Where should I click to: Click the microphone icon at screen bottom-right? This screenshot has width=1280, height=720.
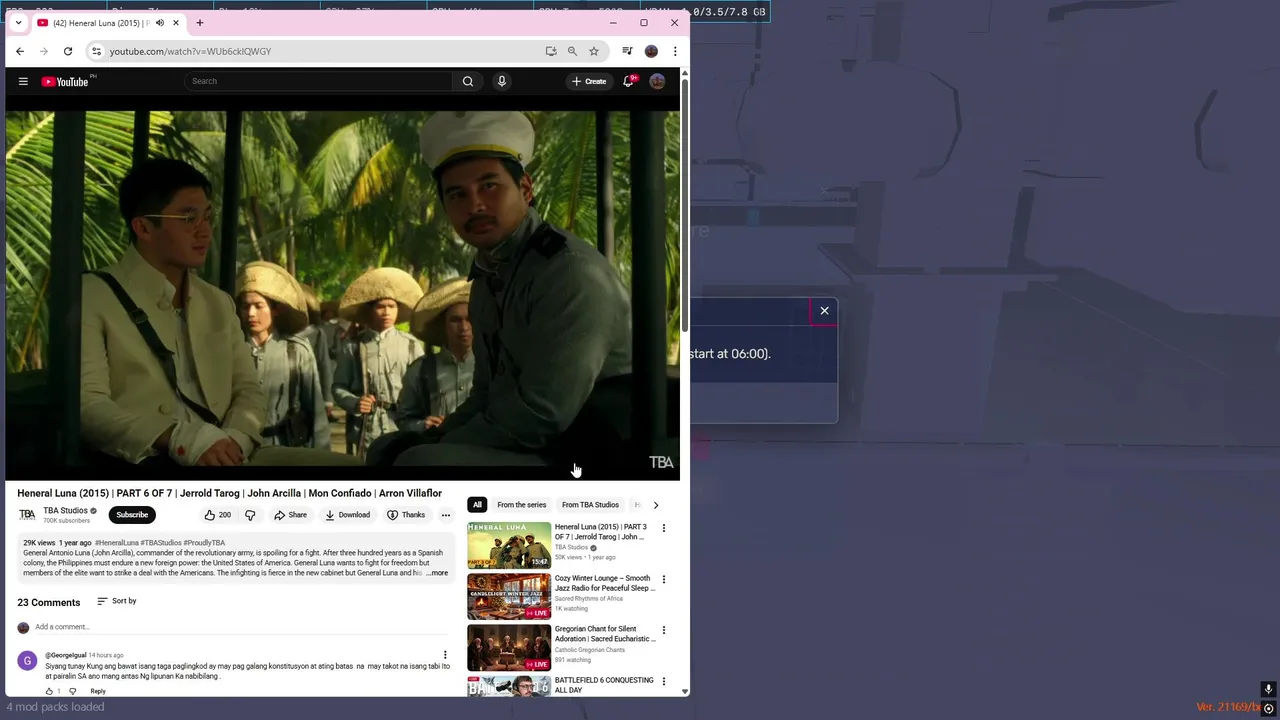pos(1268,689)
